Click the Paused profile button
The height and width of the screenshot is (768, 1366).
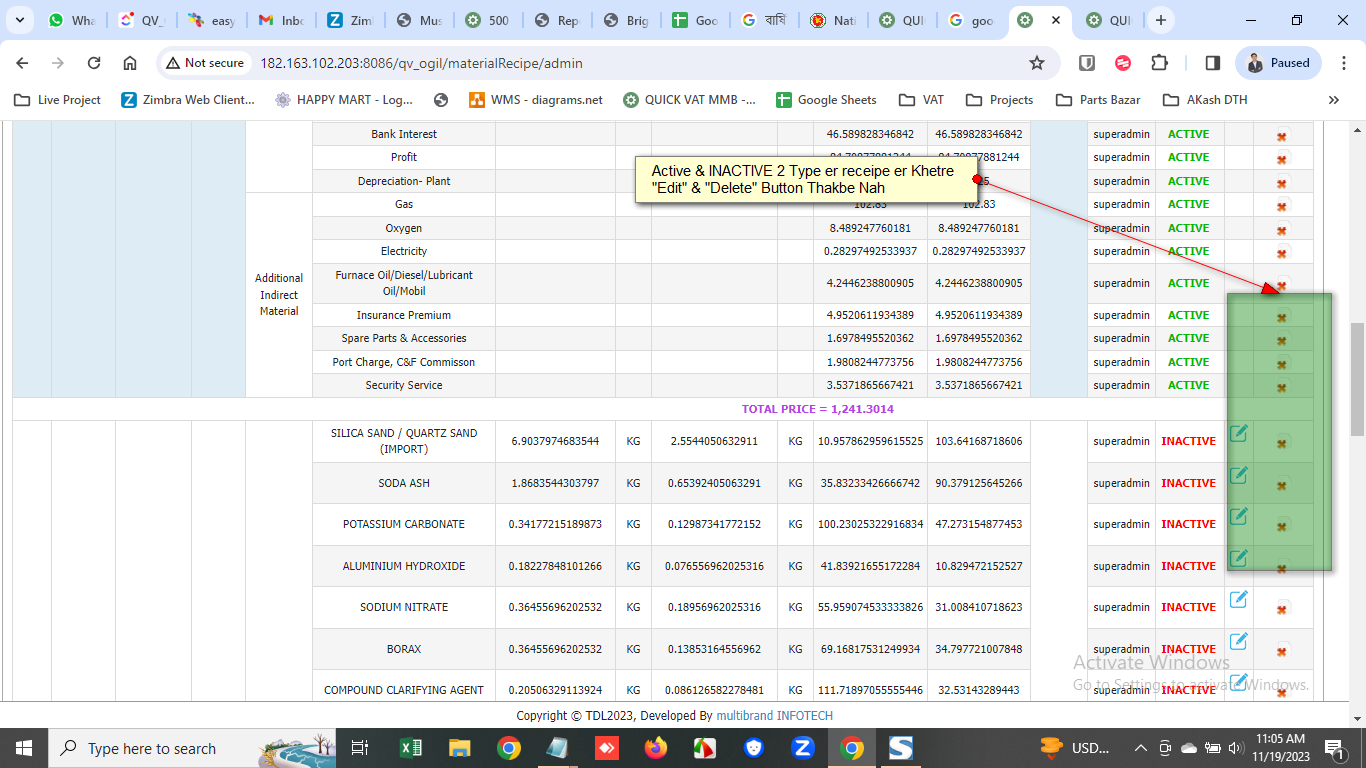tap(1278, 63)
